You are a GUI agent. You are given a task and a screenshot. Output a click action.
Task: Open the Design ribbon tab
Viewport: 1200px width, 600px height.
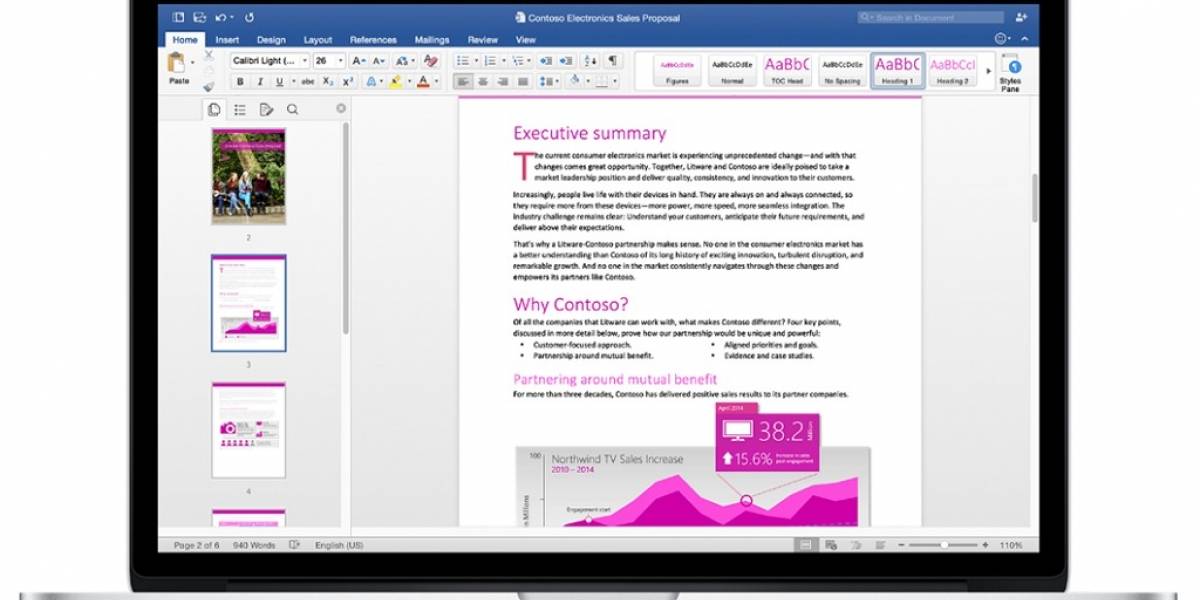(x=271, y=40)
